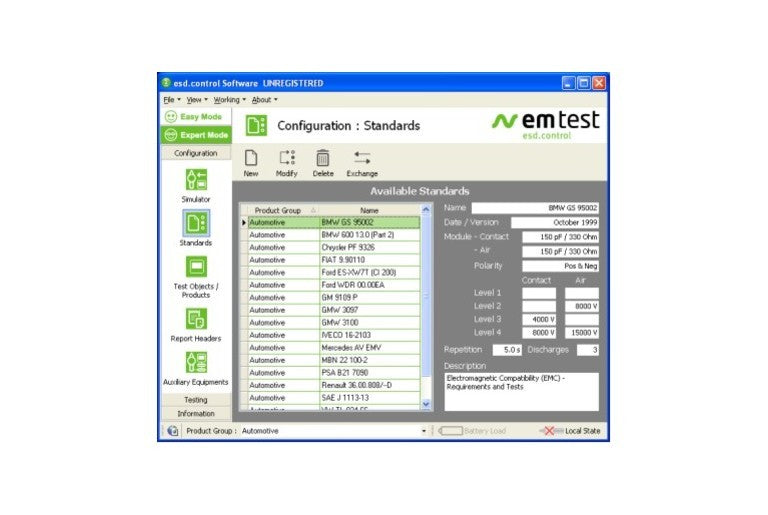The height and width of the screenshot is (515, 768).
Task: Click the Repetition field 5.0 s
Action: (x=507, y=350)
